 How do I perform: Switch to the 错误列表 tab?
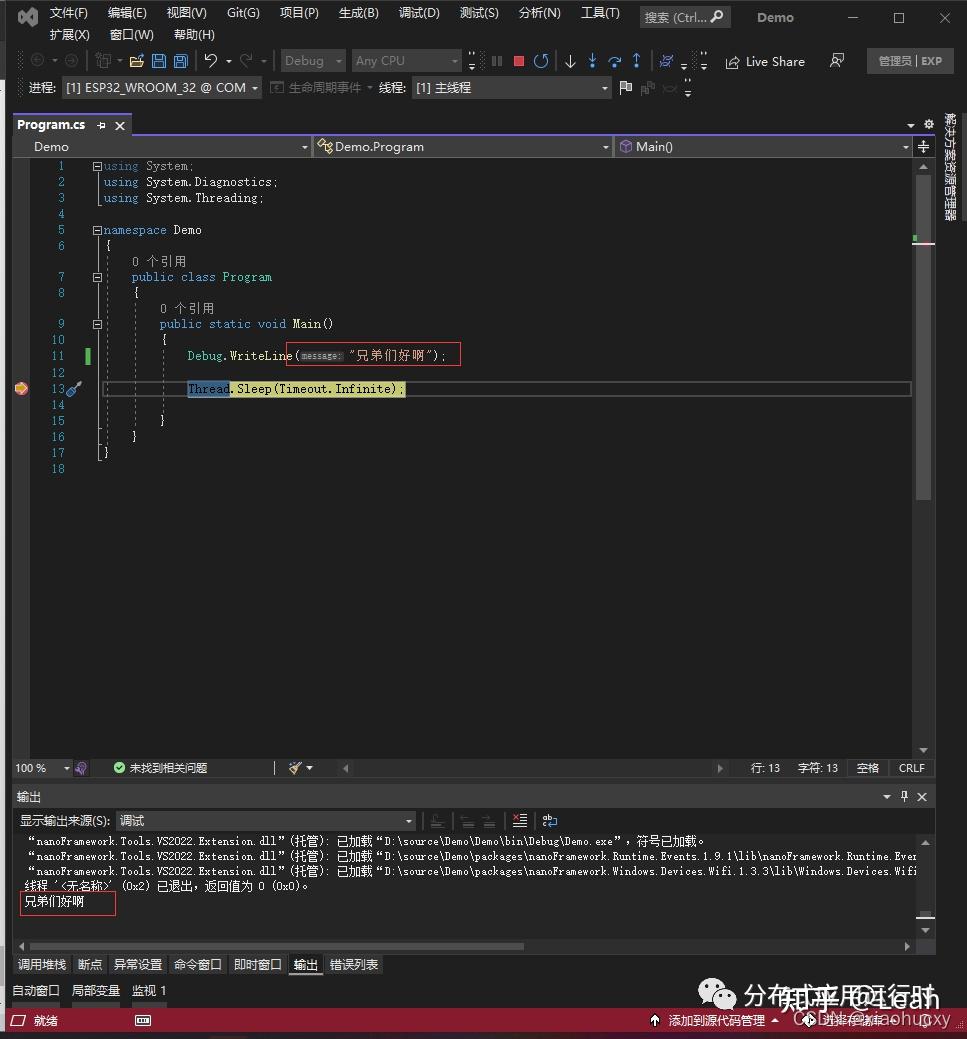pyautogui.click(x=354, y=964)
